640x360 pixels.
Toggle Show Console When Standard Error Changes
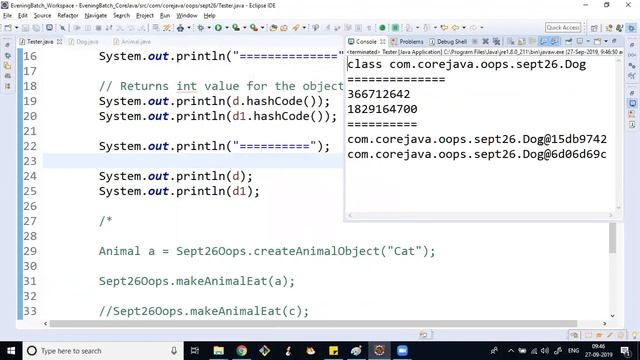pyautogui.click(x=554, y=41)
